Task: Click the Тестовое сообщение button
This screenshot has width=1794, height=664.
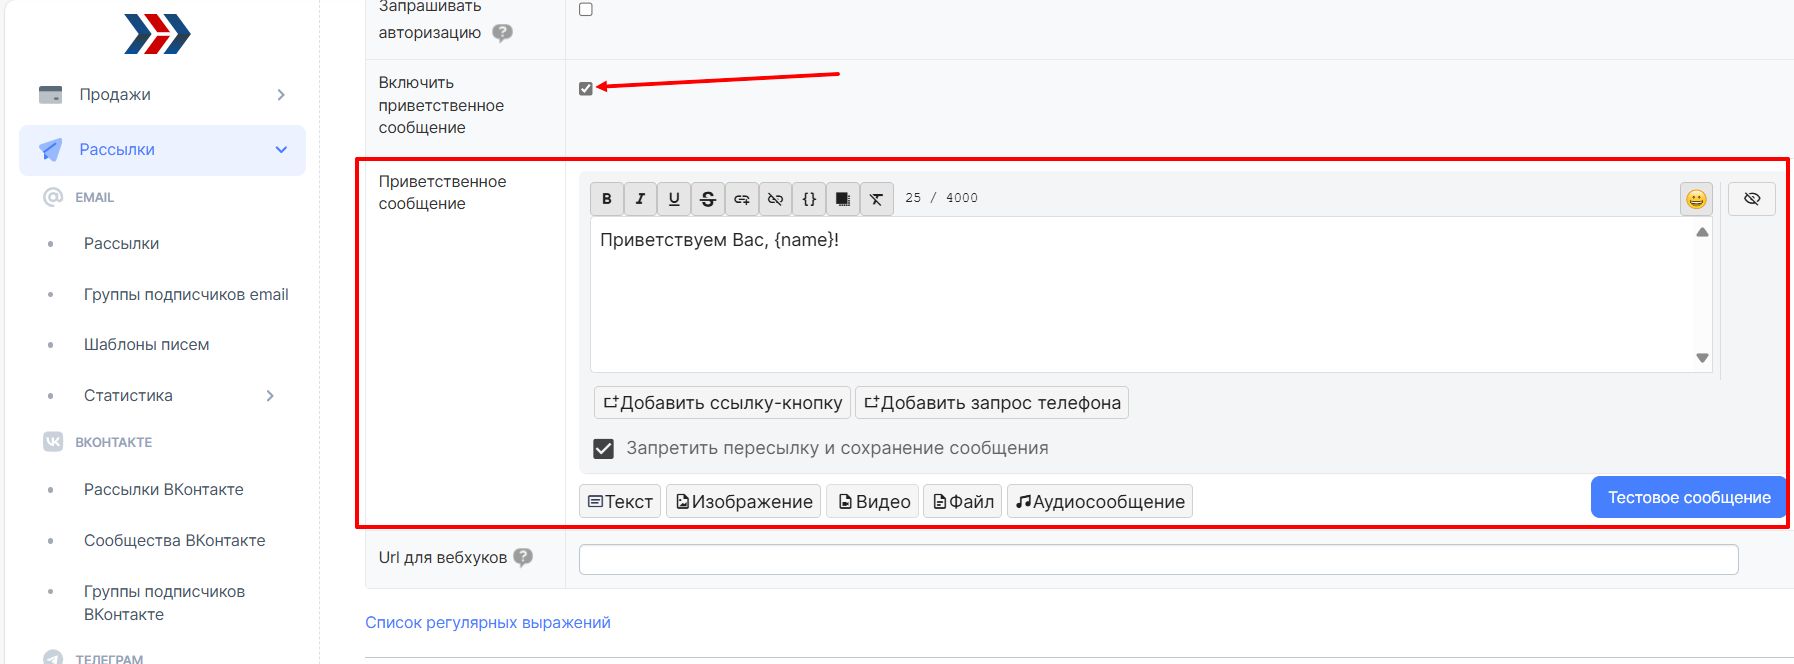Action: [x=1688, y=497]
